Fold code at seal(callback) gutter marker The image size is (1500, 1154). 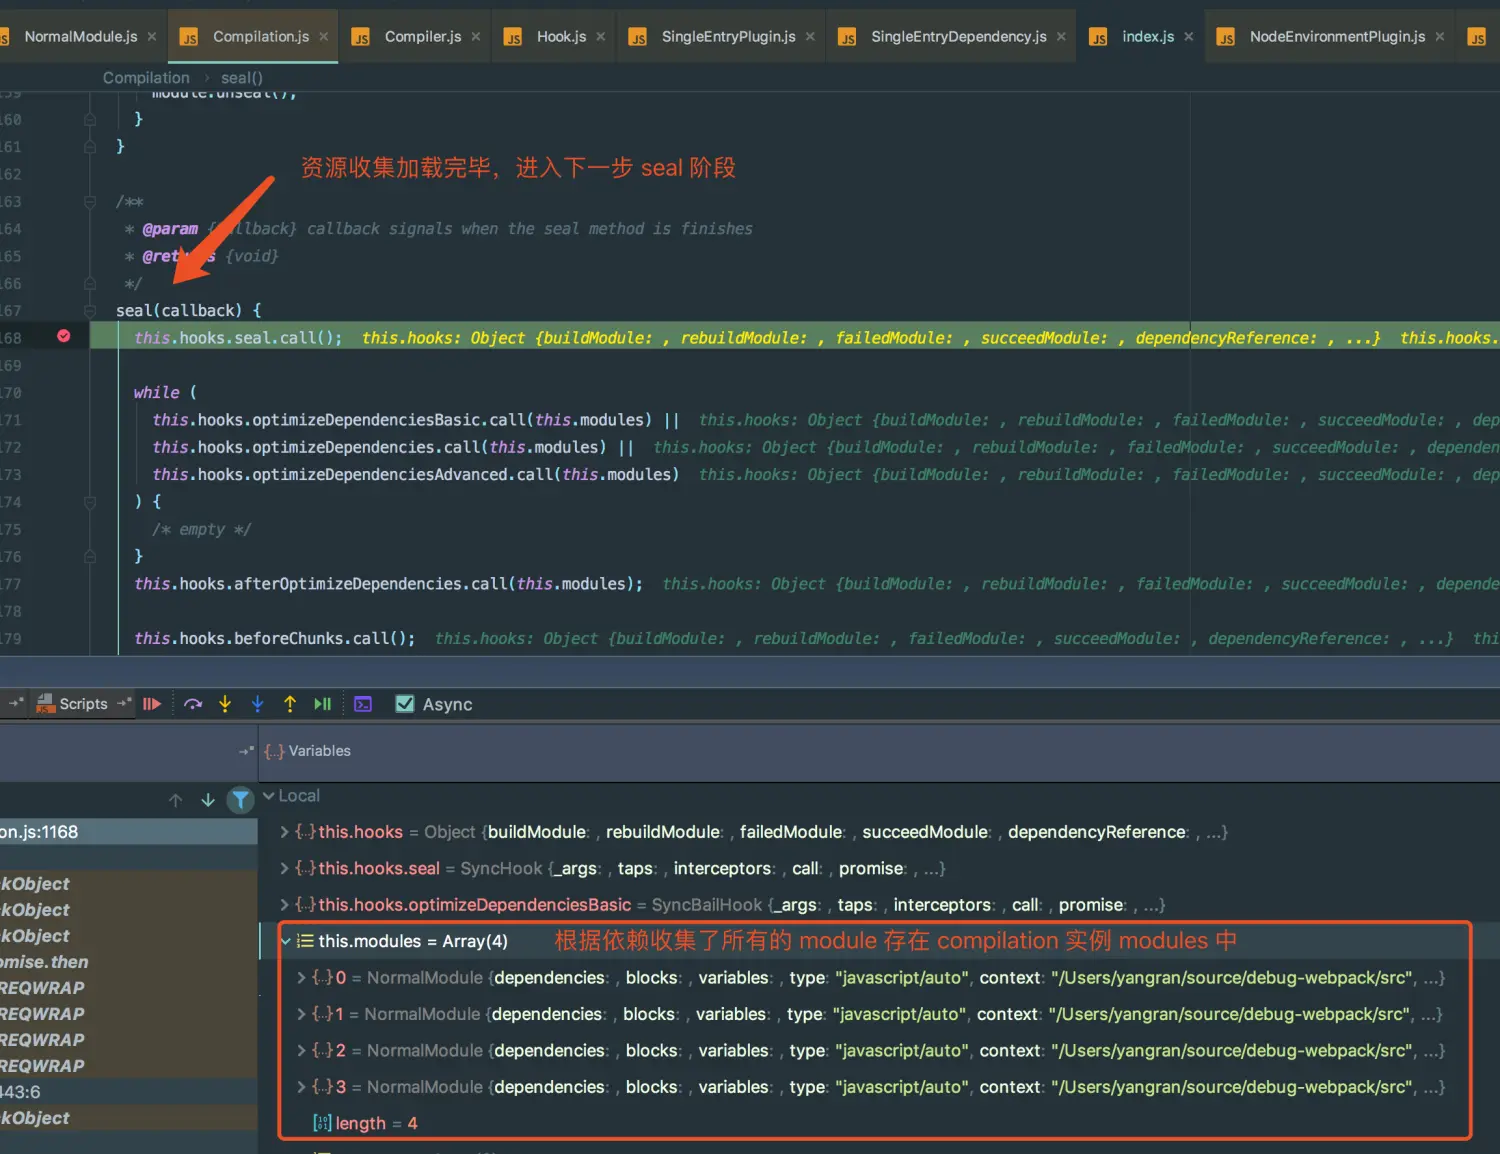tap(90, 311)
